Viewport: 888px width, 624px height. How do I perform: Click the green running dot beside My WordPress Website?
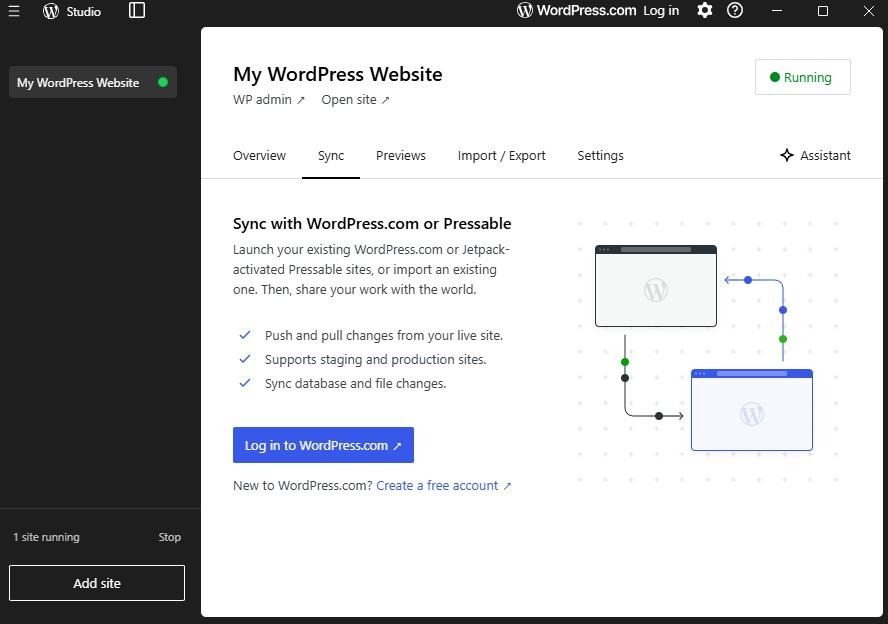point(162,82)
